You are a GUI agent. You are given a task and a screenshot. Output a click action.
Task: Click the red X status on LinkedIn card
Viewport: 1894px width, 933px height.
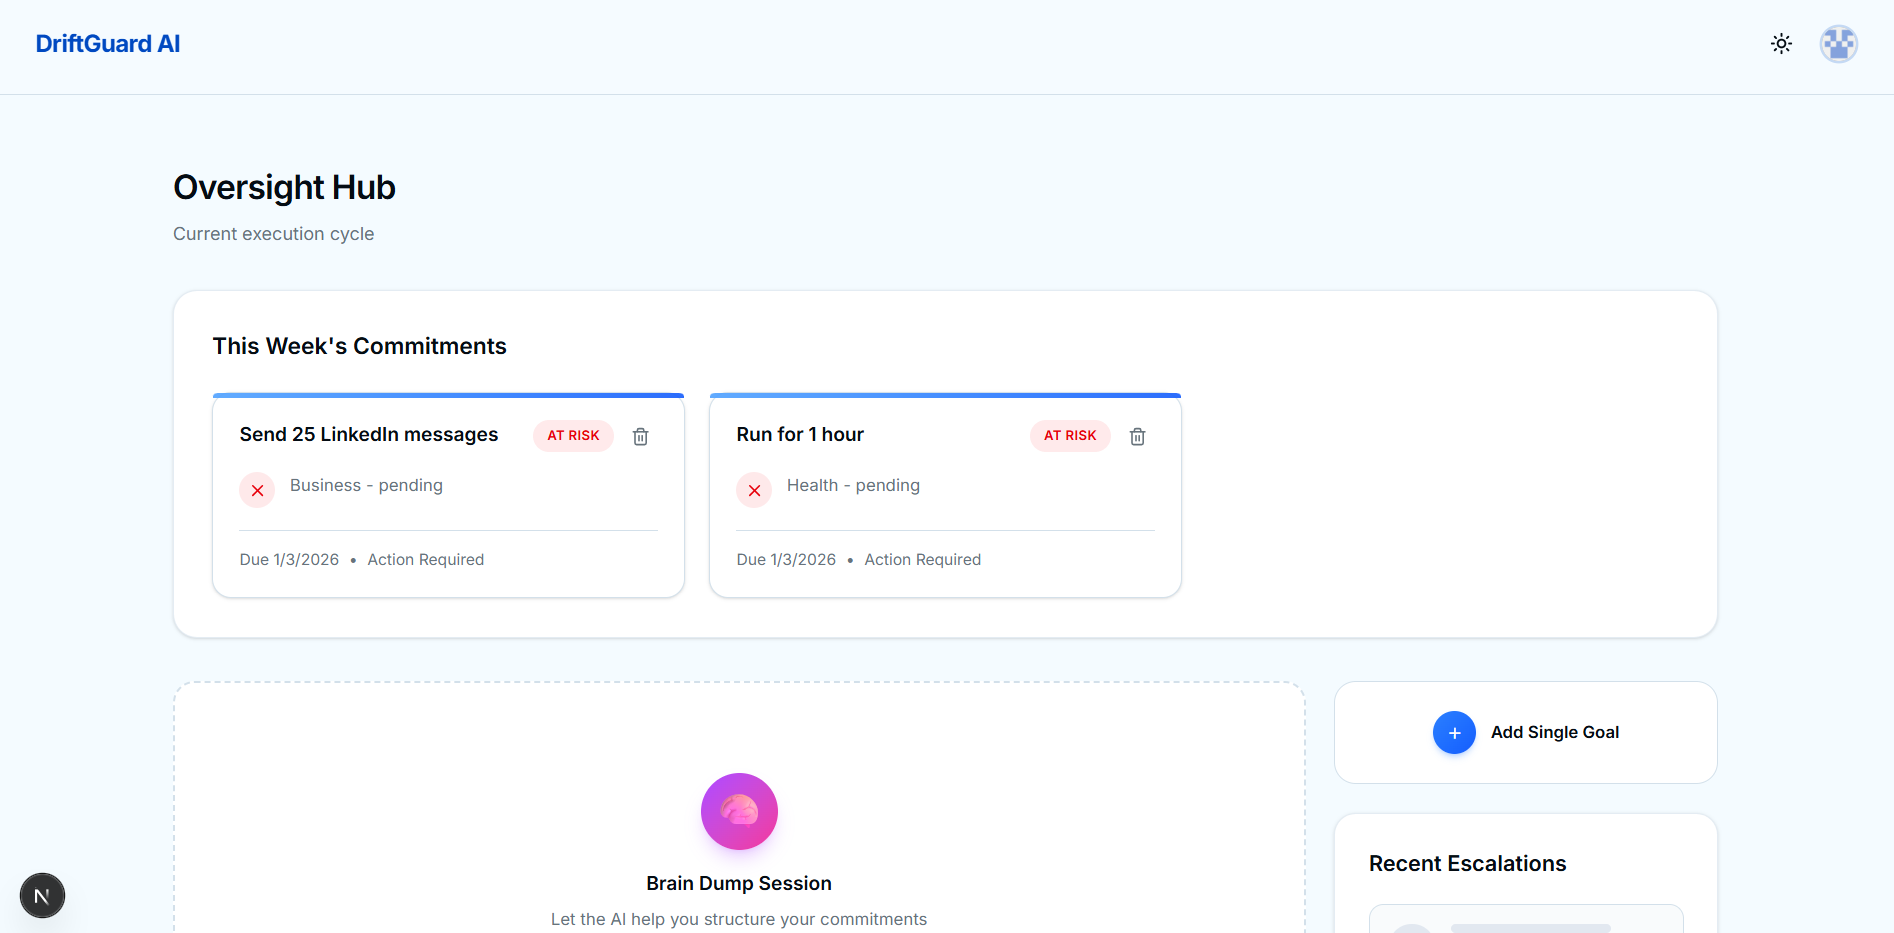[258, 490]
